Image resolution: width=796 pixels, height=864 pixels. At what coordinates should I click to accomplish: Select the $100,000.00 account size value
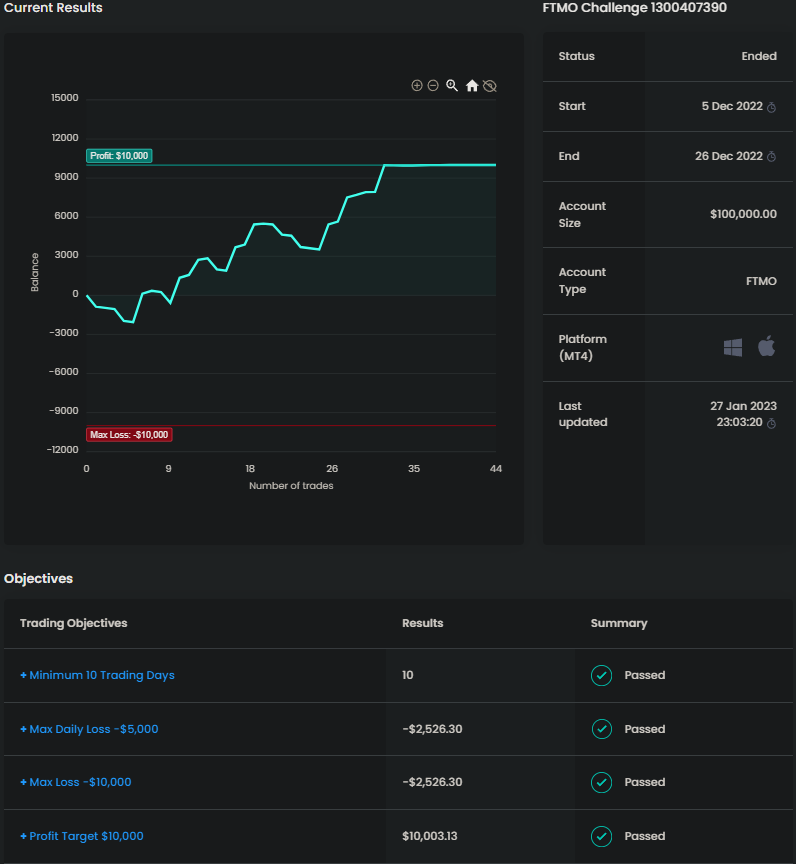click(744, 214)
